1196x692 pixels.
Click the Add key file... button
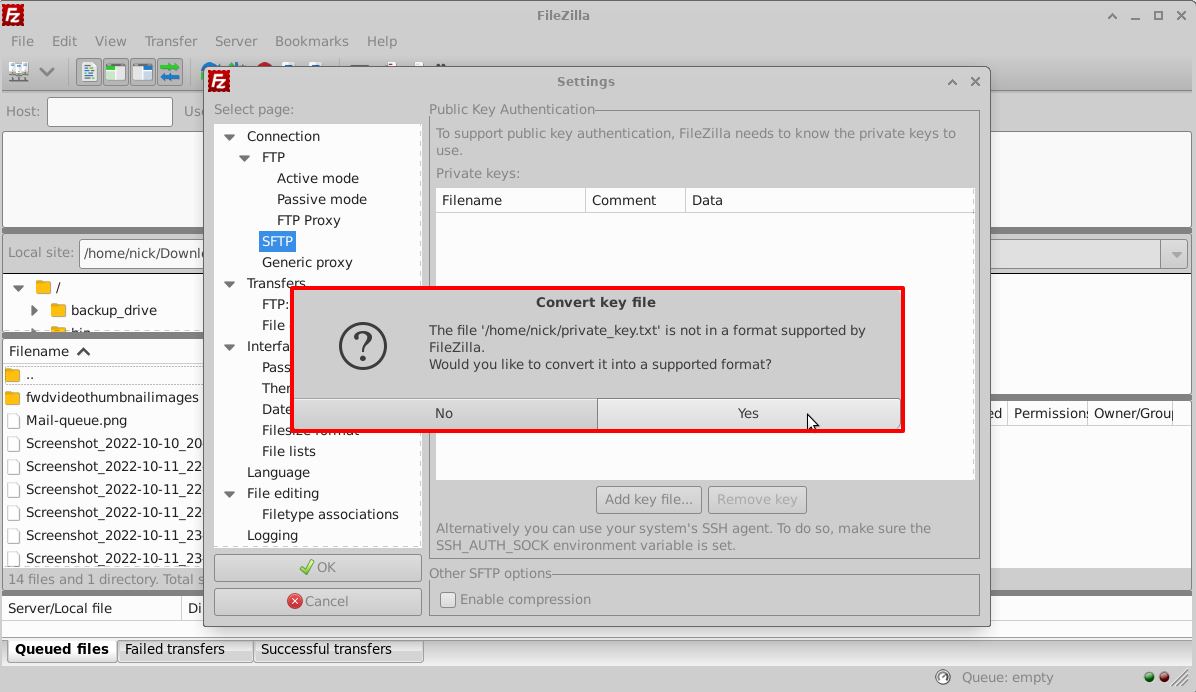click(649, 500)
